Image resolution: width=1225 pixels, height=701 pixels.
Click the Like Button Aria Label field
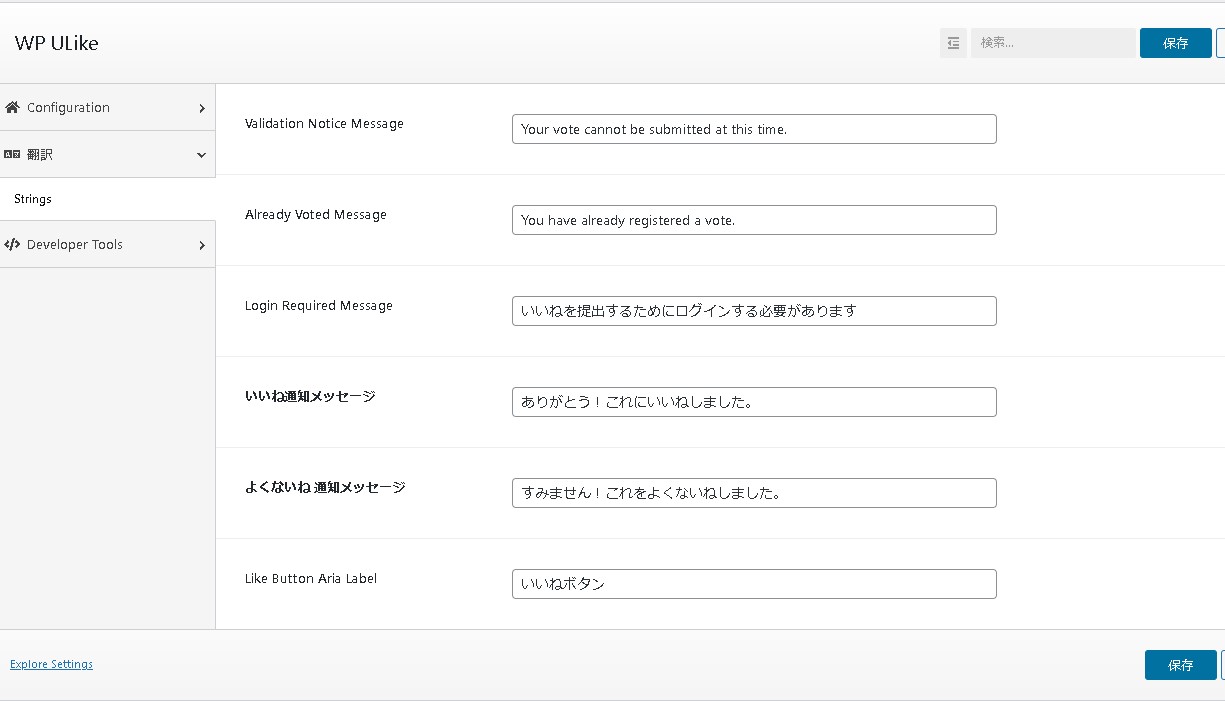tap(754, 584)
